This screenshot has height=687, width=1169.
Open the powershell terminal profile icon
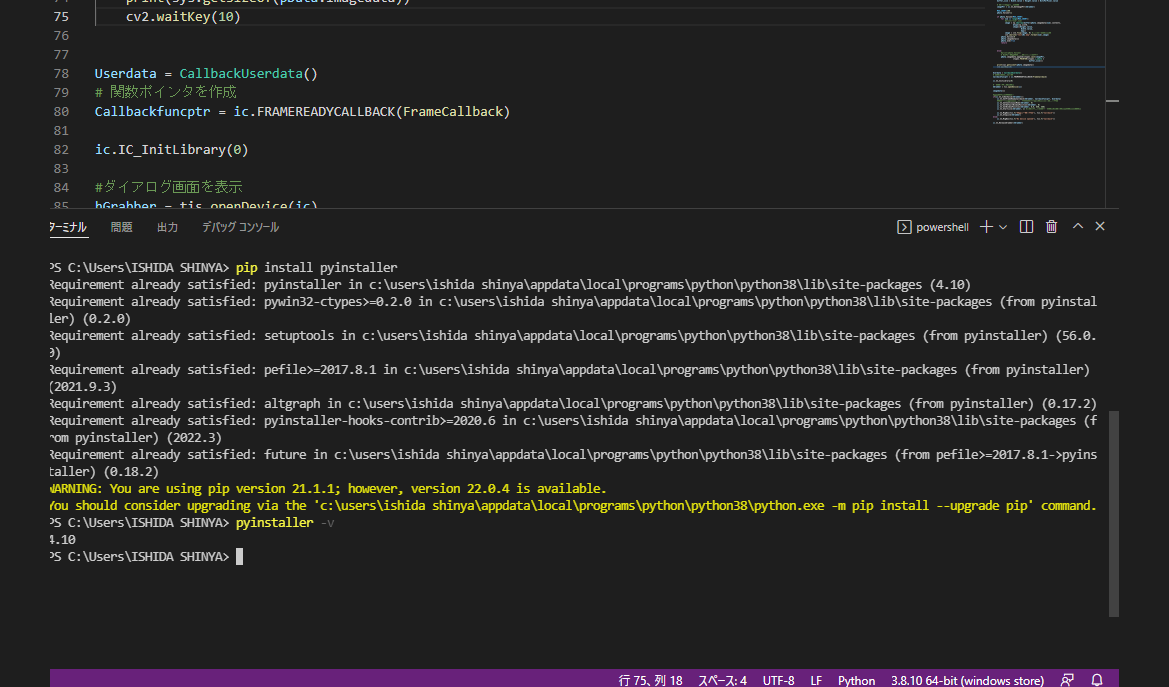[904, 227]
